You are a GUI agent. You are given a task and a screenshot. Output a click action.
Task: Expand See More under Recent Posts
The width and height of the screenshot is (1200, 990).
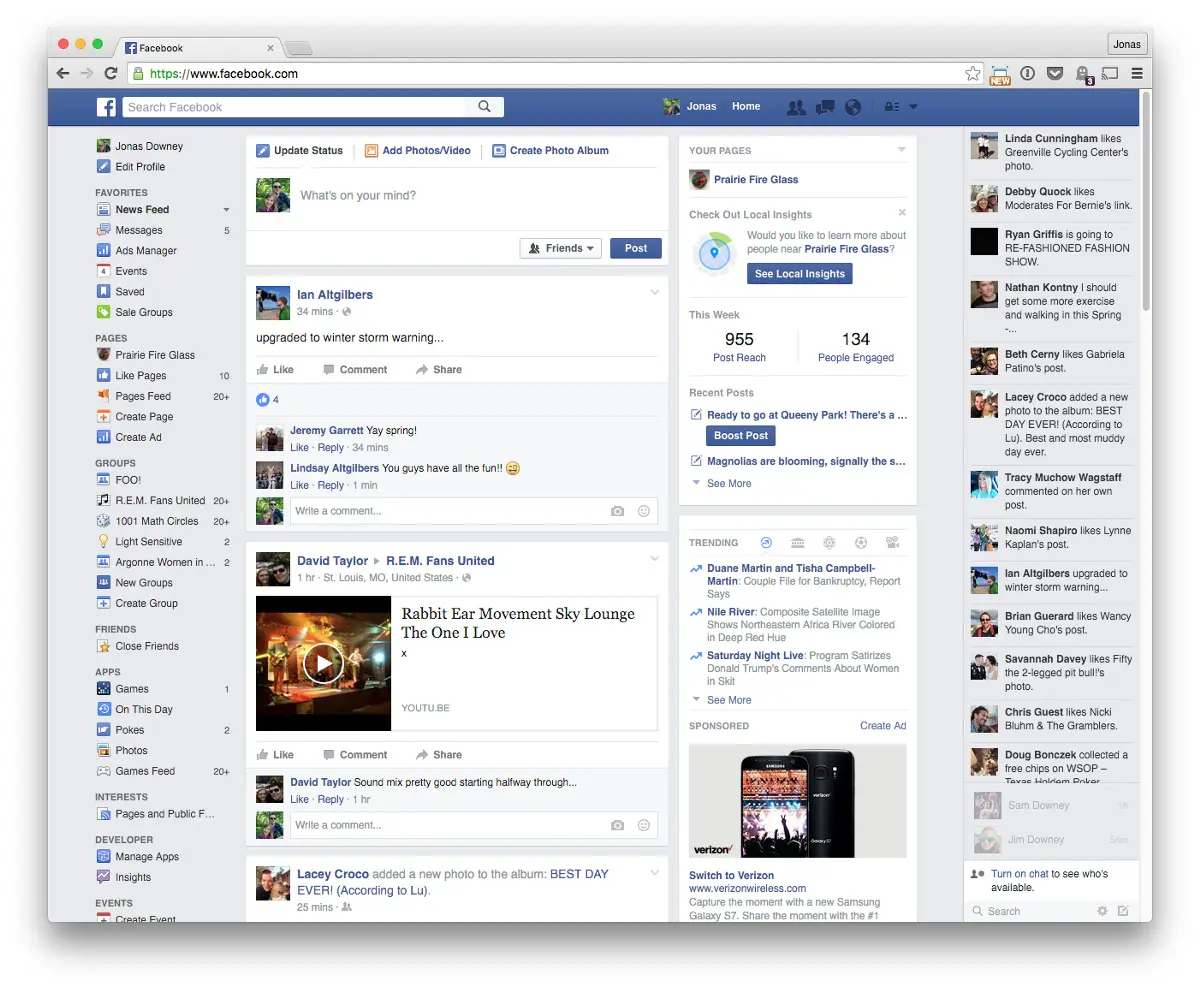(x=729, y=484)
